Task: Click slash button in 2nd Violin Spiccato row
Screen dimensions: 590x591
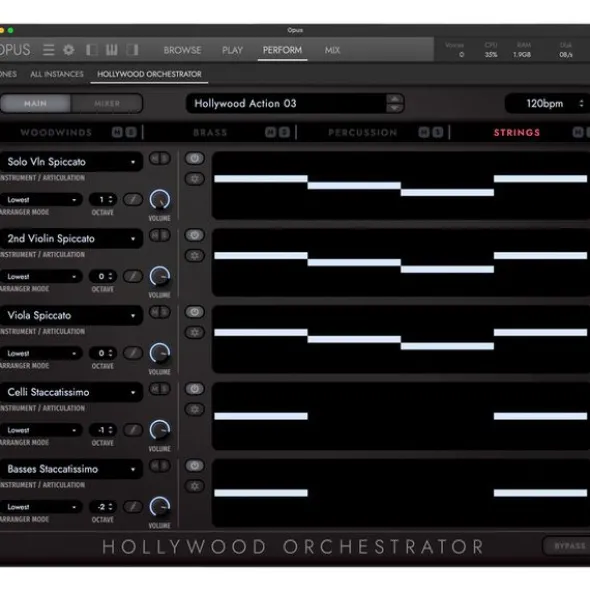Action: point(133,276)
